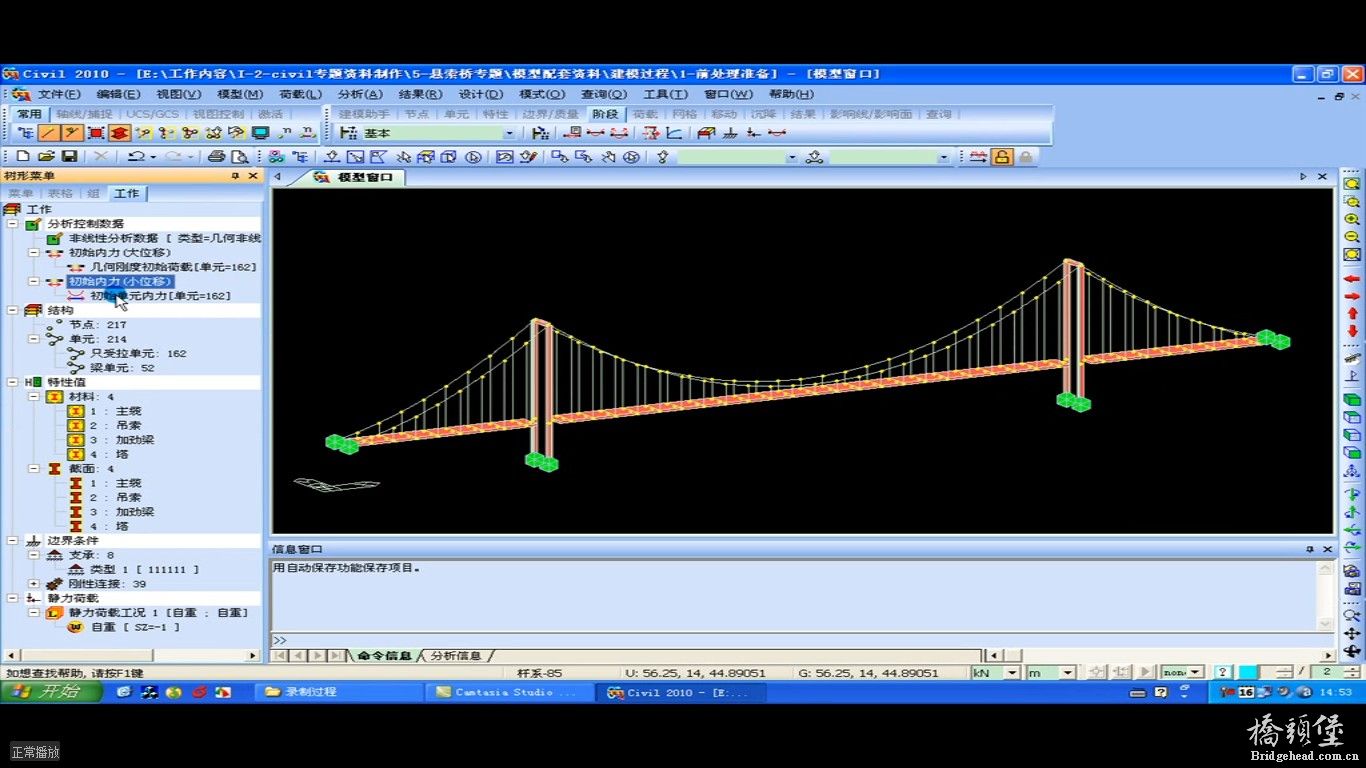Image resolution: width=1366 pixels, height=768 pixels.
Task: Collapse the 结构 tree node
Action: pyautogui.click(x=13, y=310)
